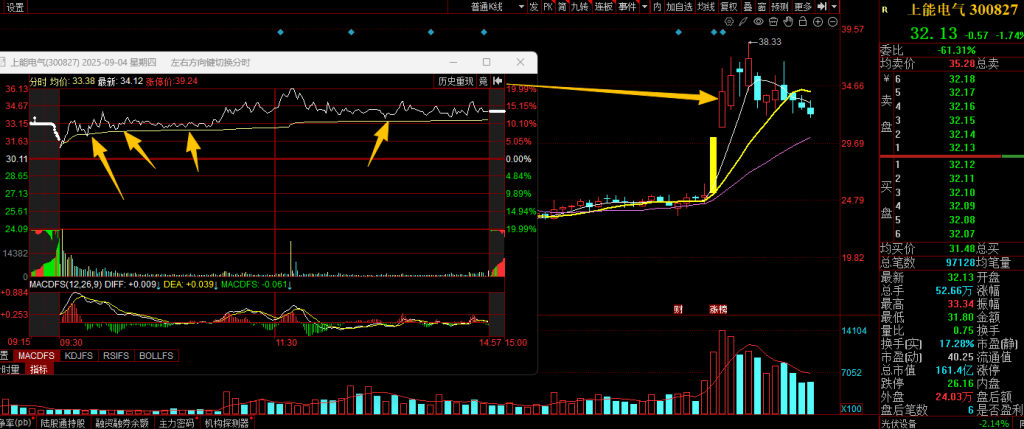The width and height of the screenshot is (1024, 429).
Task: Click the back arrow icon beside 亮
Action: (x=496, y=81)
